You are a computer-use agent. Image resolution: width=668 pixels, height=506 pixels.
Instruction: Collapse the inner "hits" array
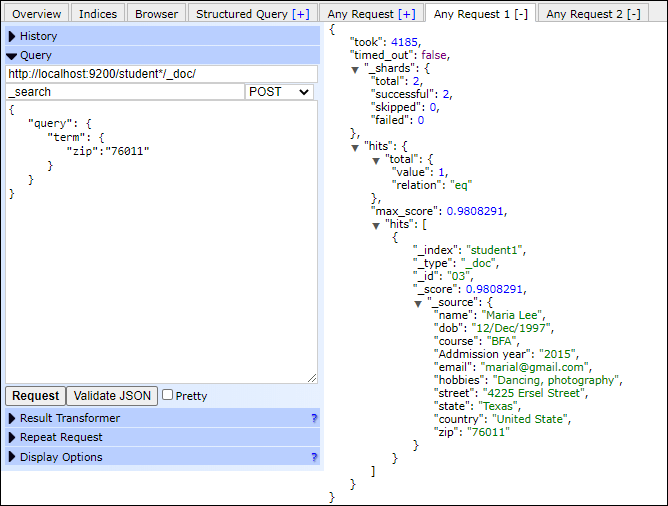(376, 226)
